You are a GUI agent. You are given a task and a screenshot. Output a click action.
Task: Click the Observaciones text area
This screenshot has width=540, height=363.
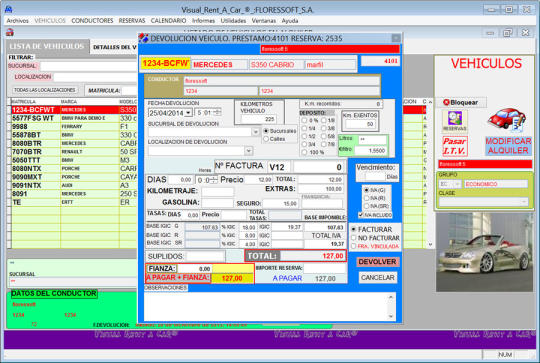(x=266, y=307)
